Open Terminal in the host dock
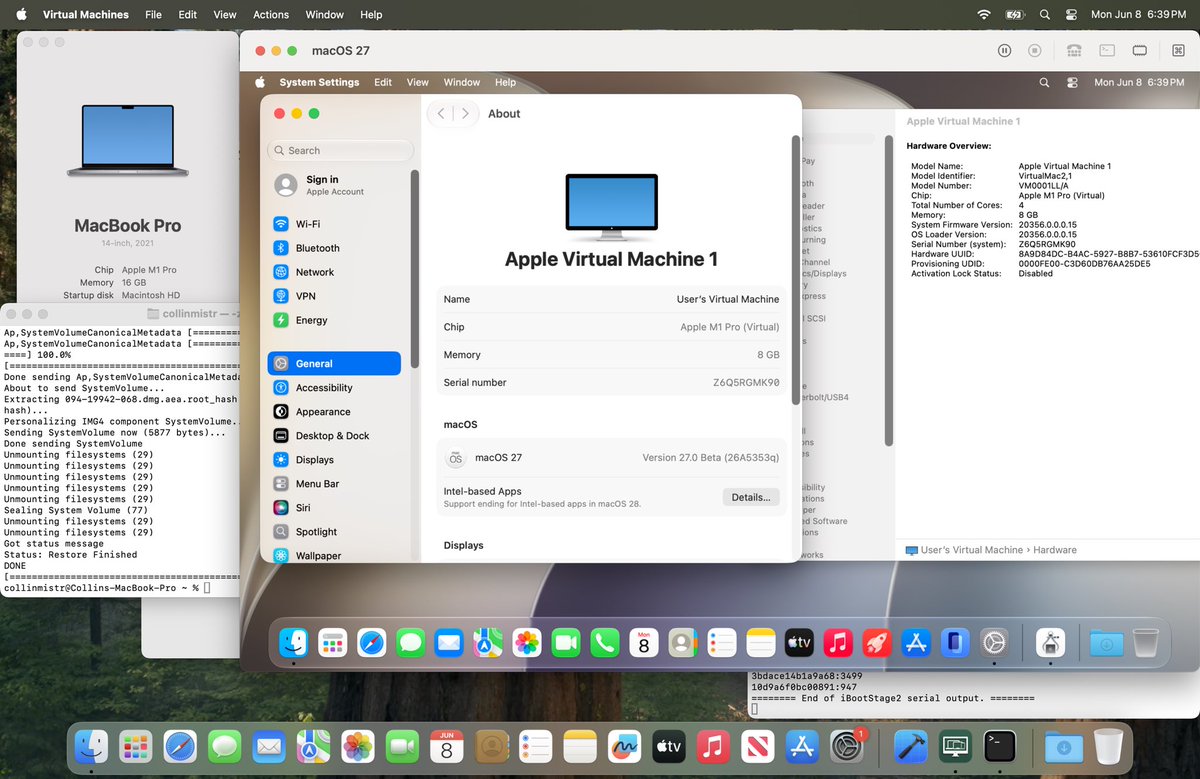 coord(1000,746)
